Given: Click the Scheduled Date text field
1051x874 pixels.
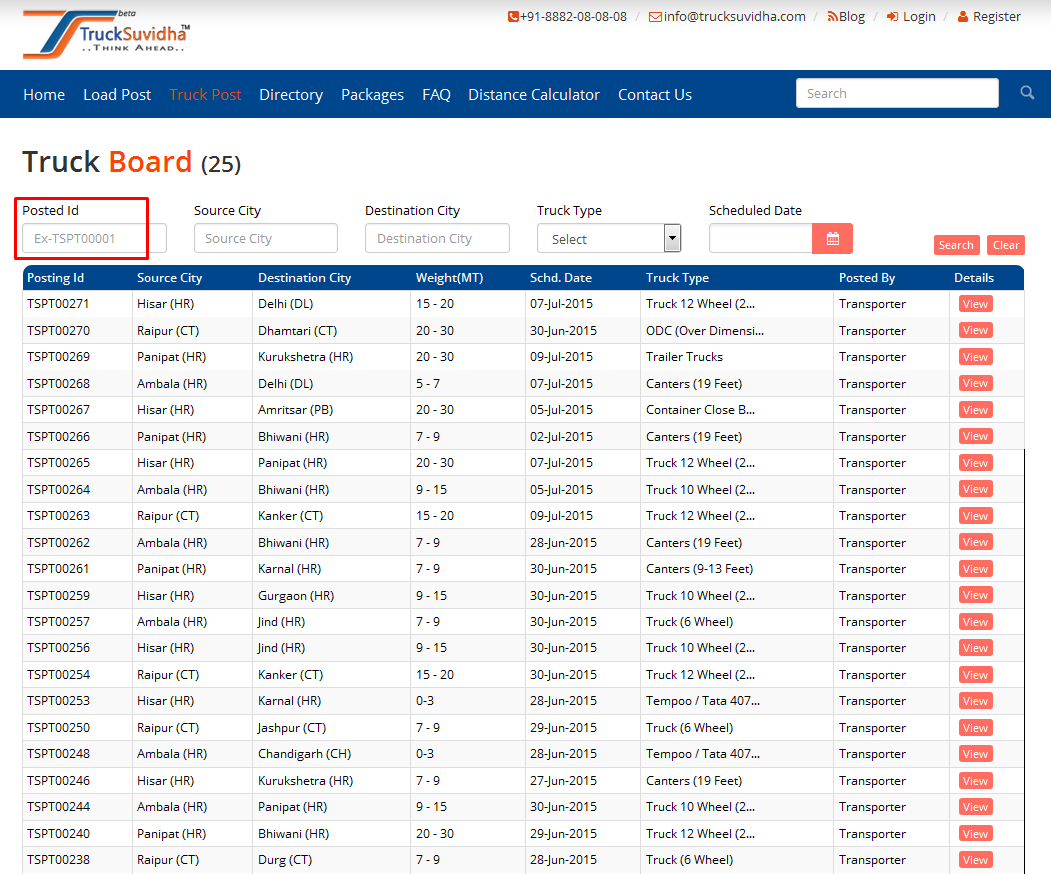Looking at the screenshot, I should coord(760,238).
